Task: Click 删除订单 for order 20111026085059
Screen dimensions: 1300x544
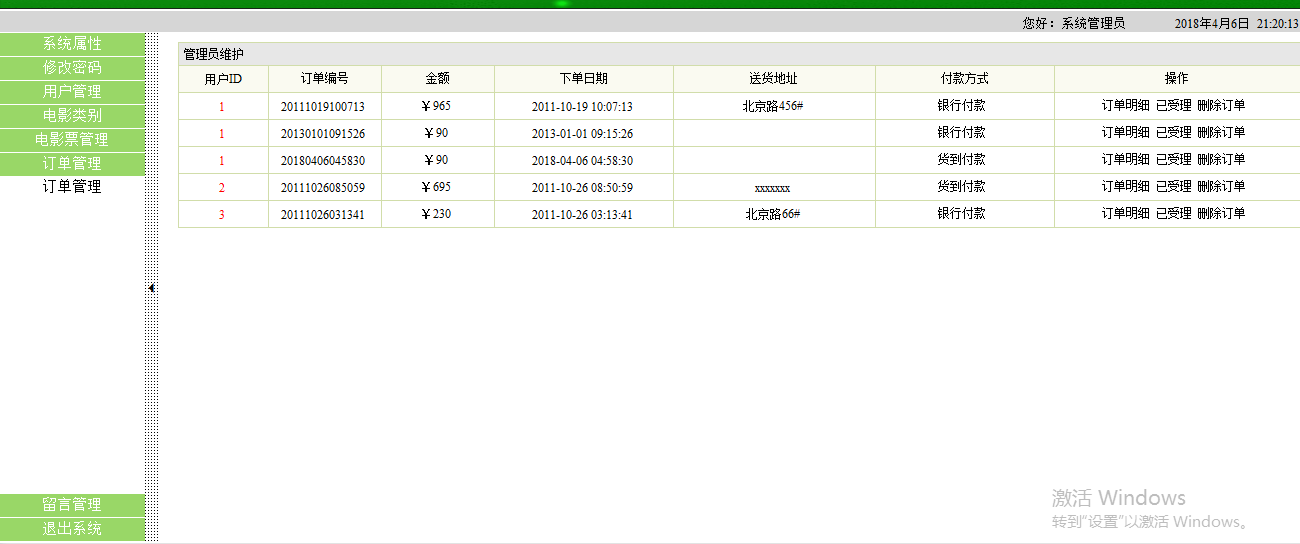Action: [x=1221, y=186]
